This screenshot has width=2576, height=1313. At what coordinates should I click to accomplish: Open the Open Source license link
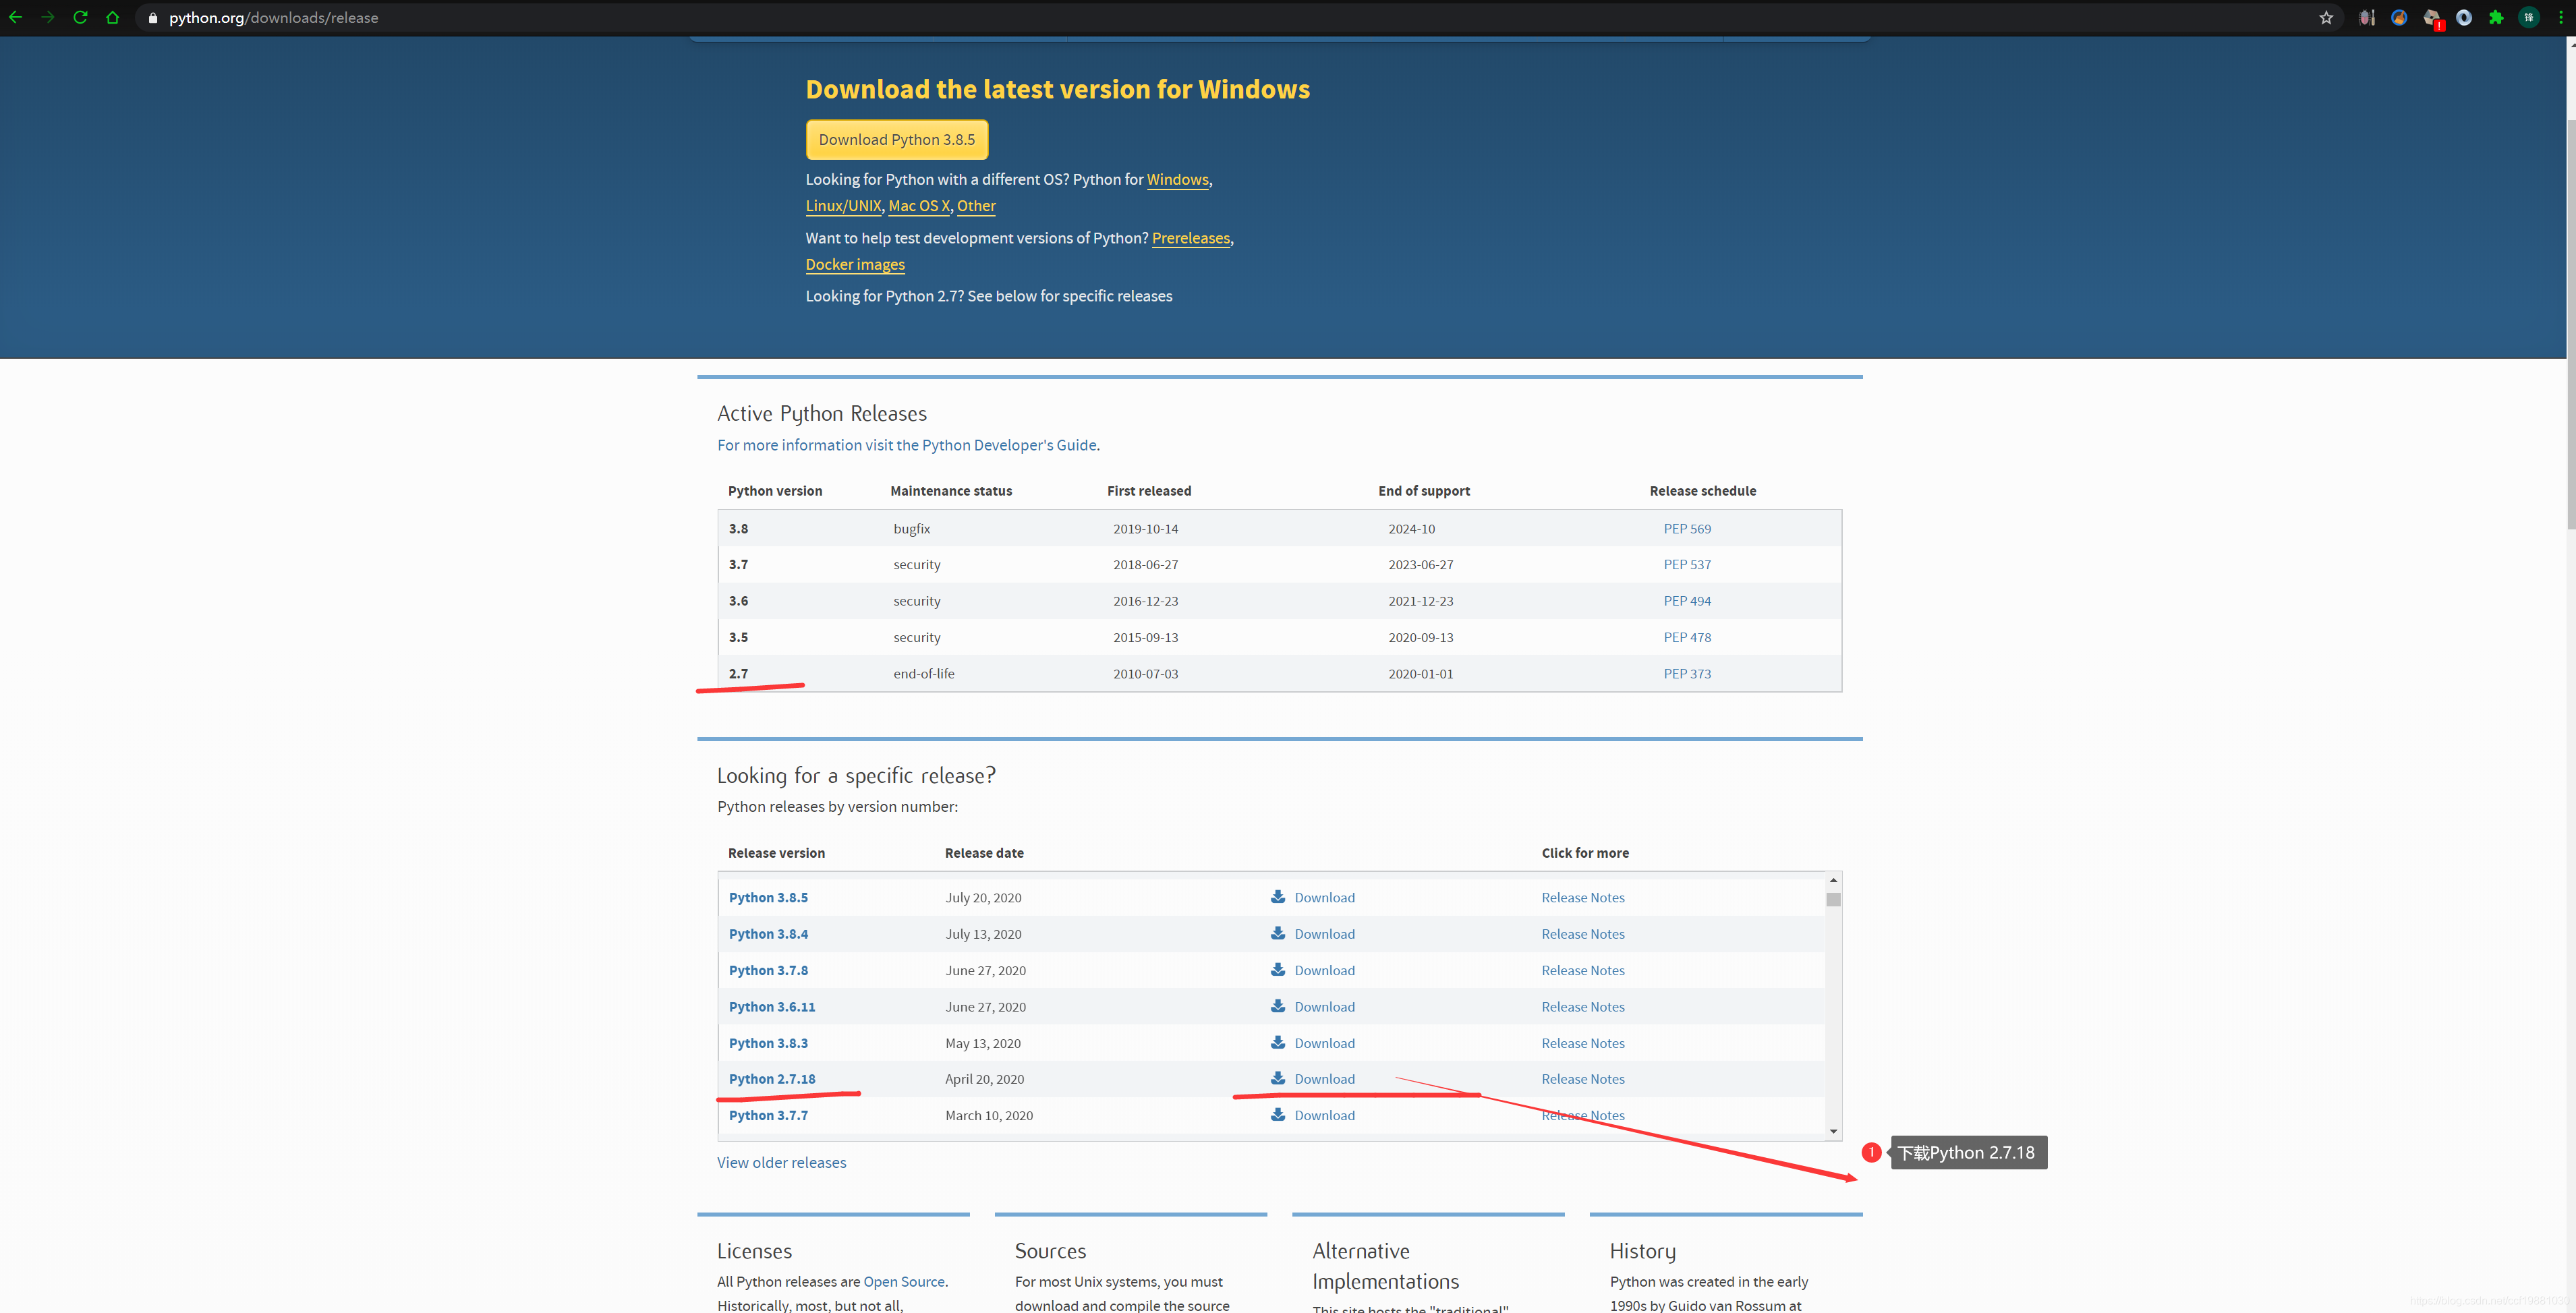point(903,1281)
